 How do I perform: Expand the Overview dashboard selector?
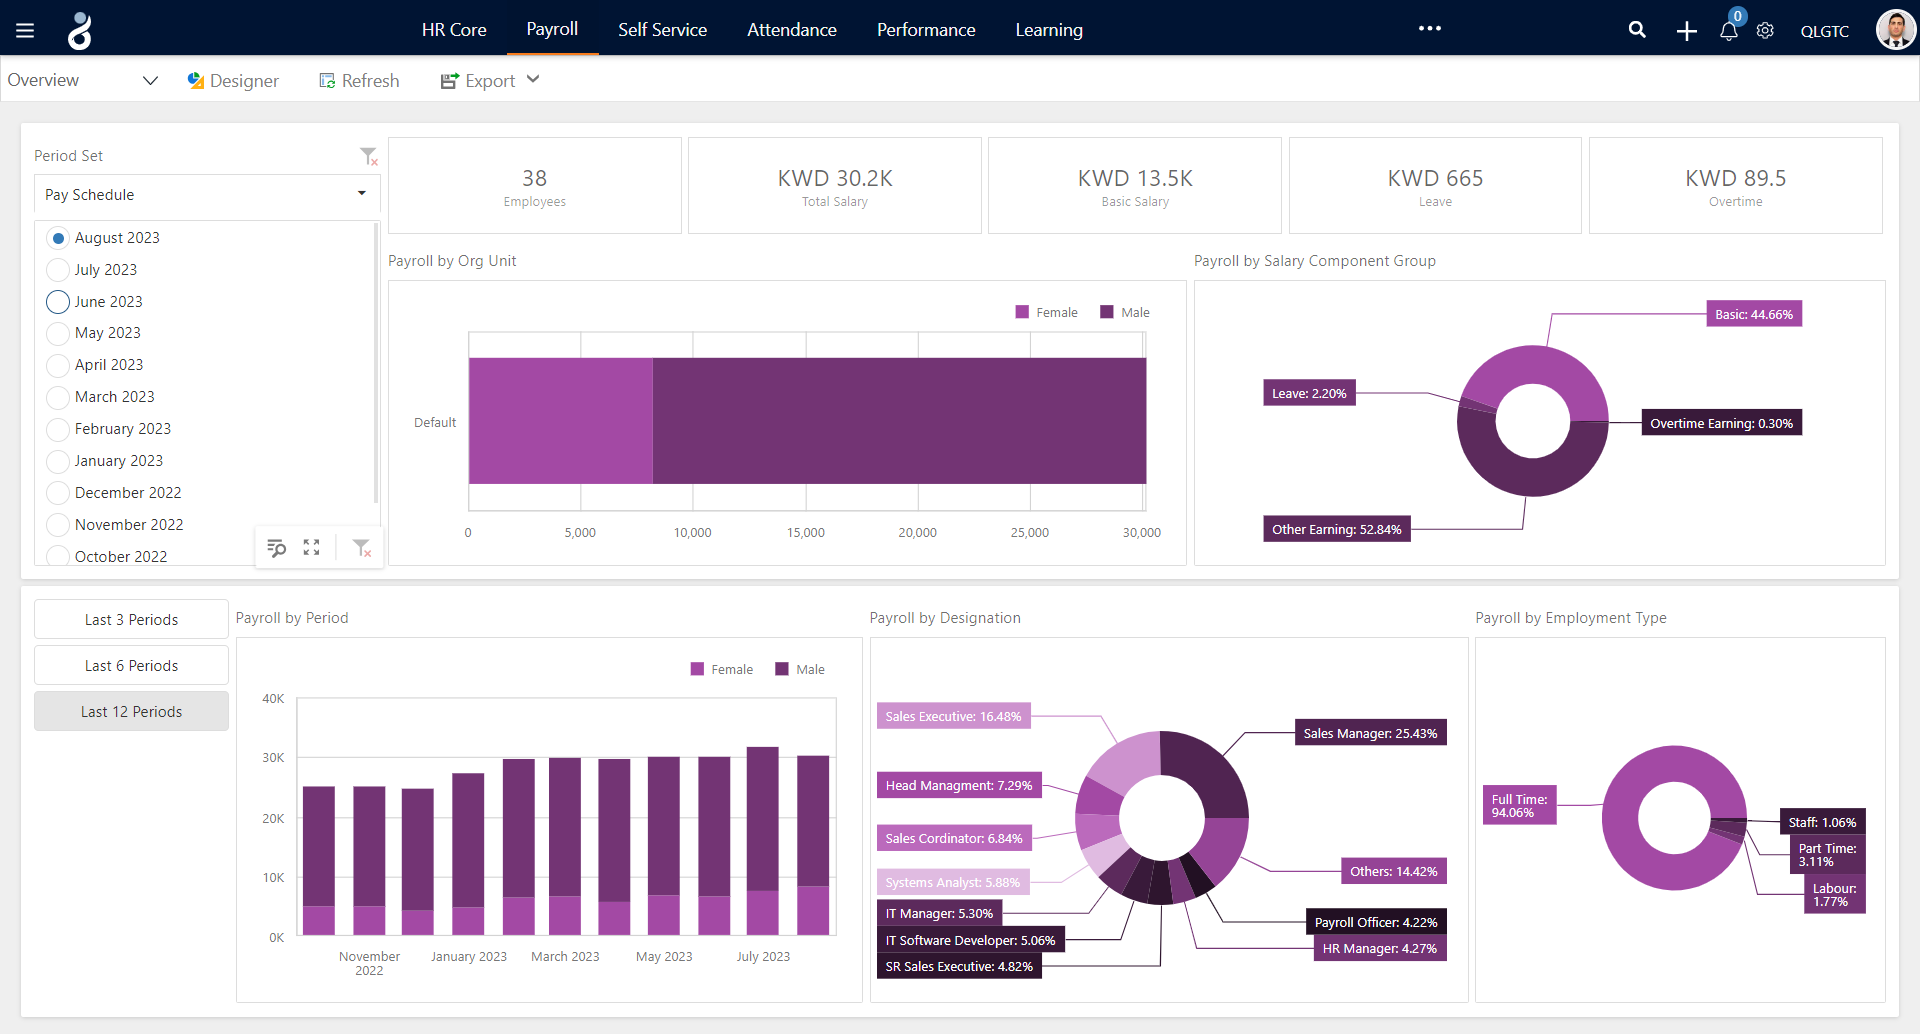point(150,80)
